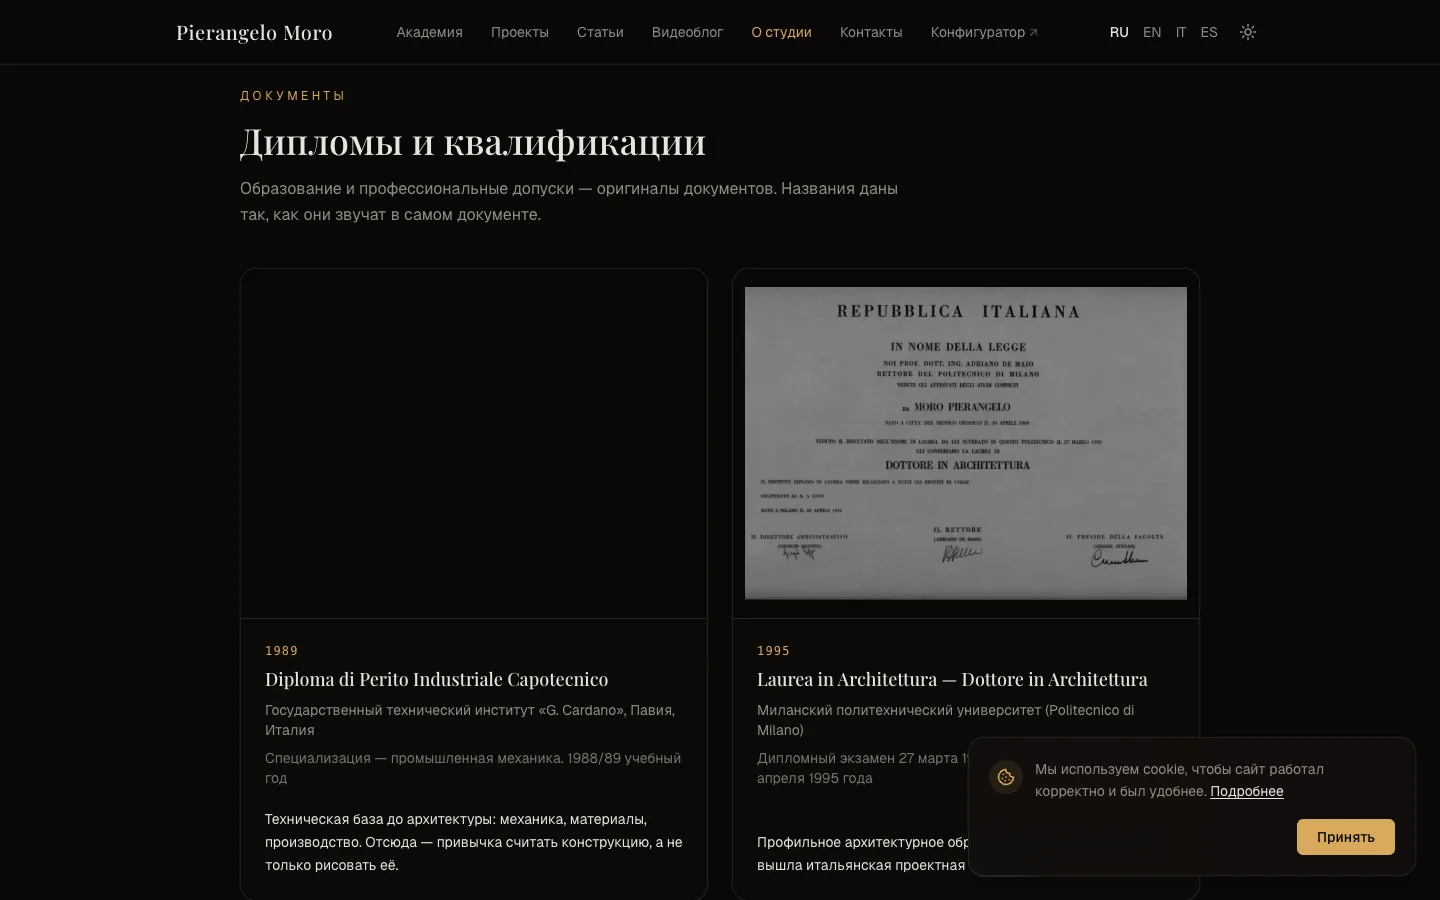Open the Статьи section
Image resolution: width=1440 pixels, height=900 pixels.
click(x=600, y=32)
